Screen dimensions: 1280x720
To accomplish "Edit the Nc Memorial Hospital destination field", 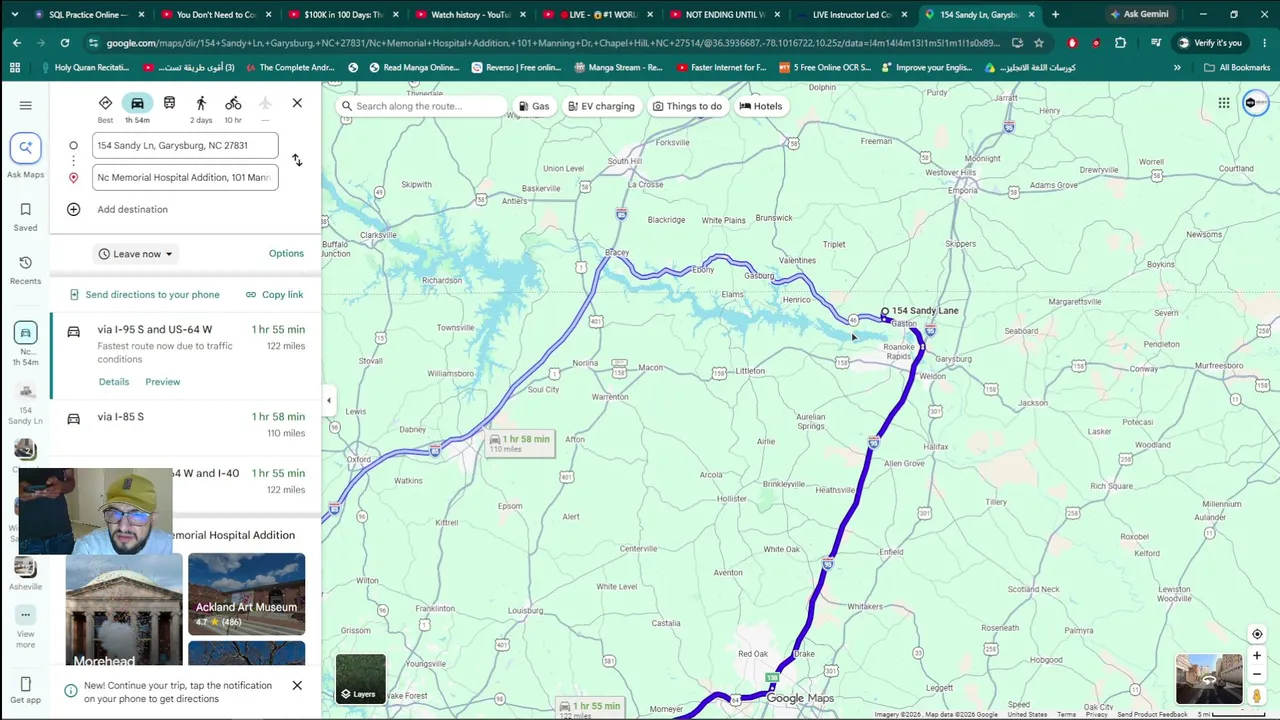I will point(185,177).
